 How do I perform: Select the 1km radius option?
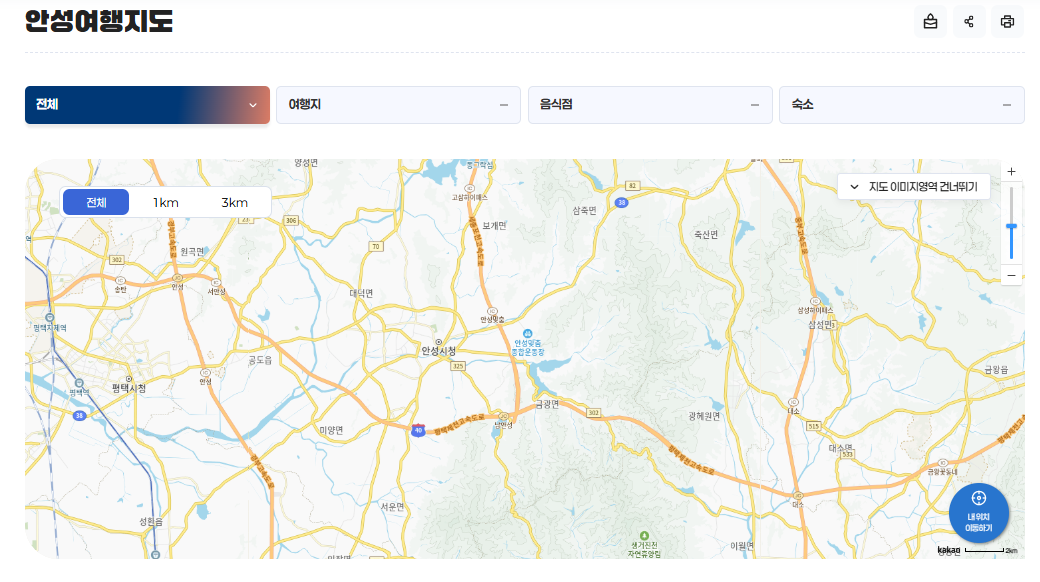pyautogui.click(x=165, y=203)
